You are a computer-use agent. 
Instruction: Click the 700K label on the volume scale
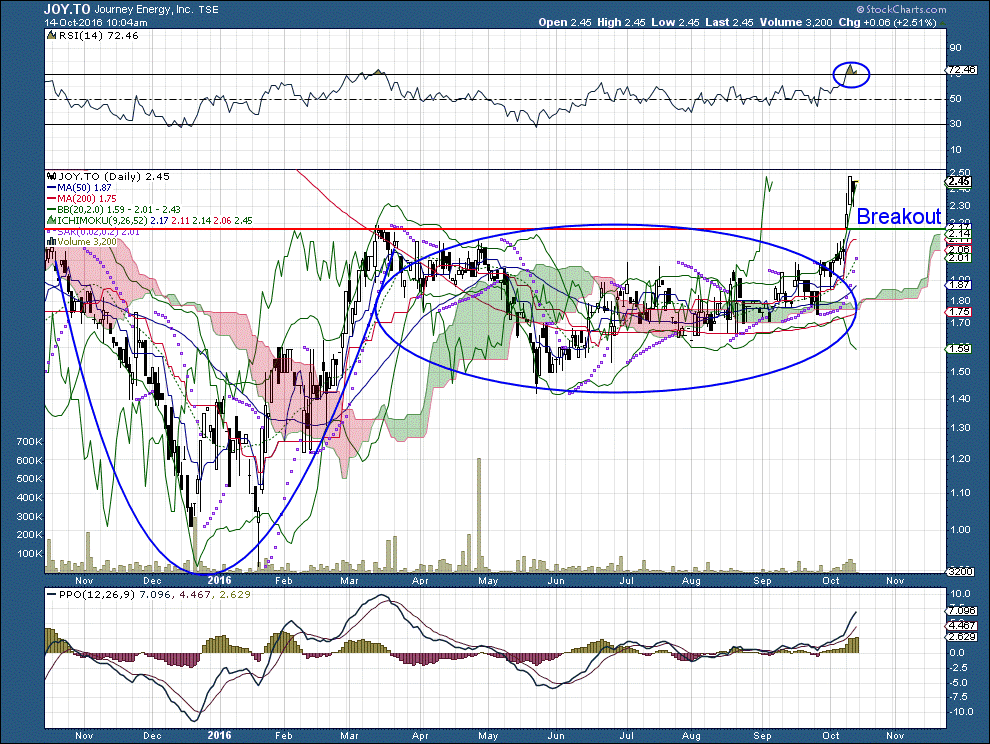pyautogui.click(x=29, y=441)
